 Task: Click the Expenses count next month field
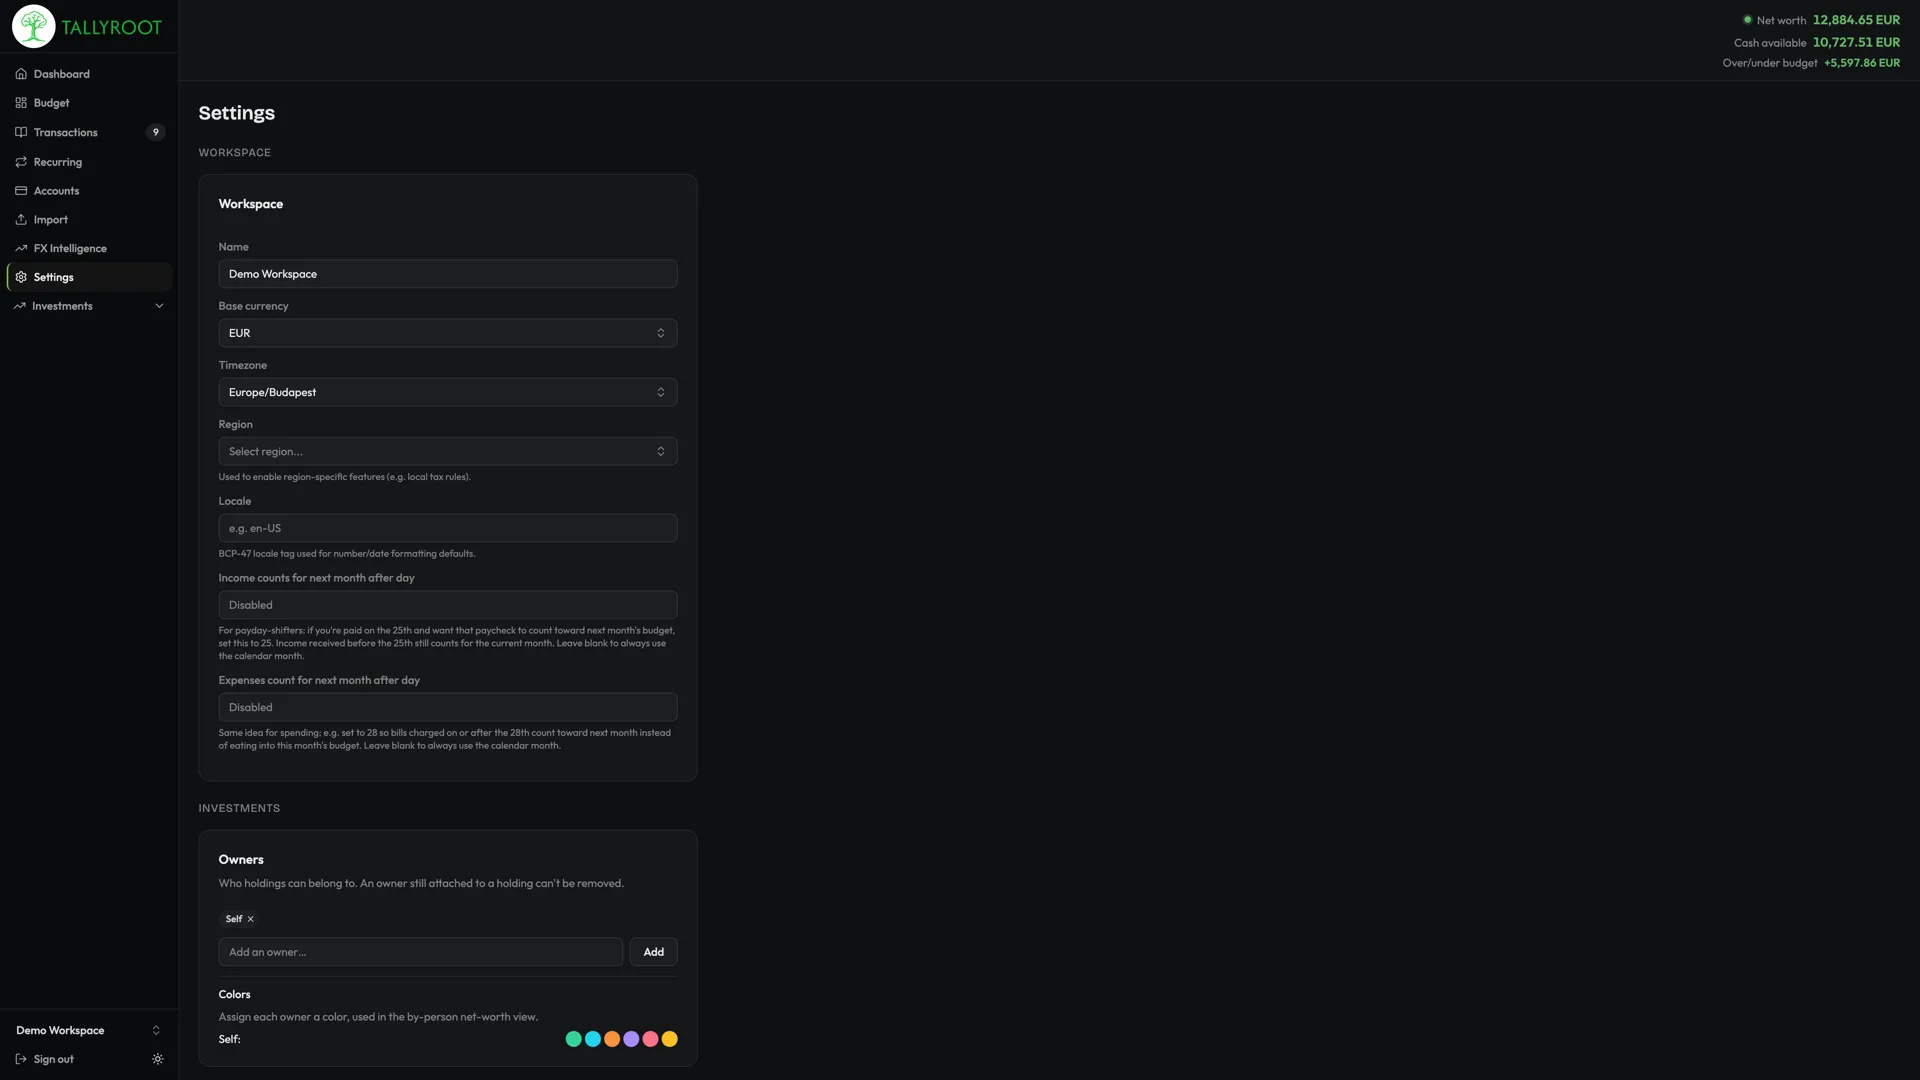point(448,707)
